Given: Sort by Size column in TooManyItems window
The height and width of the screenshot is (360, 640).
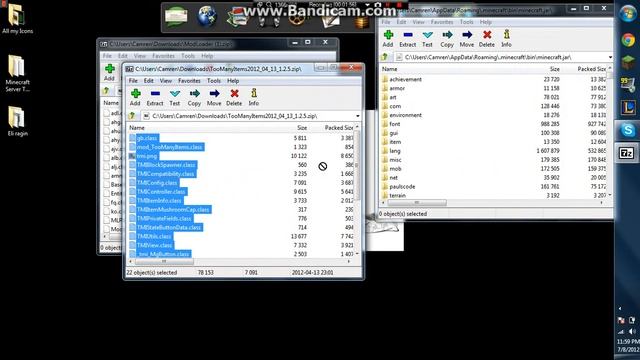Looking at the screenshot, I should click(302, 128).
